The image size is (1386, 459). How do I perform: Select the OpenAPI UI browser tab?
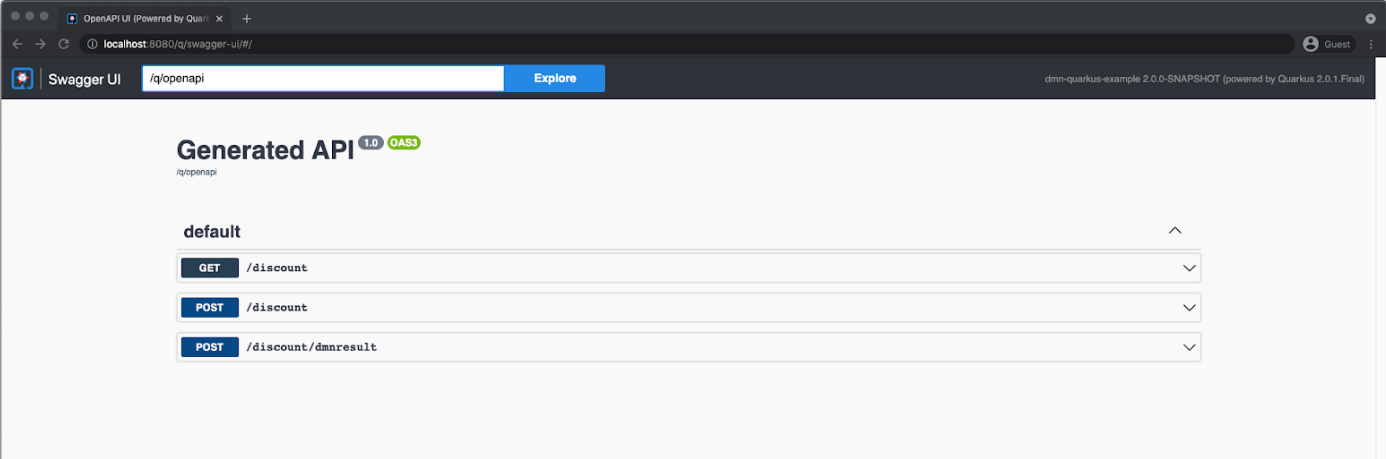145,19
